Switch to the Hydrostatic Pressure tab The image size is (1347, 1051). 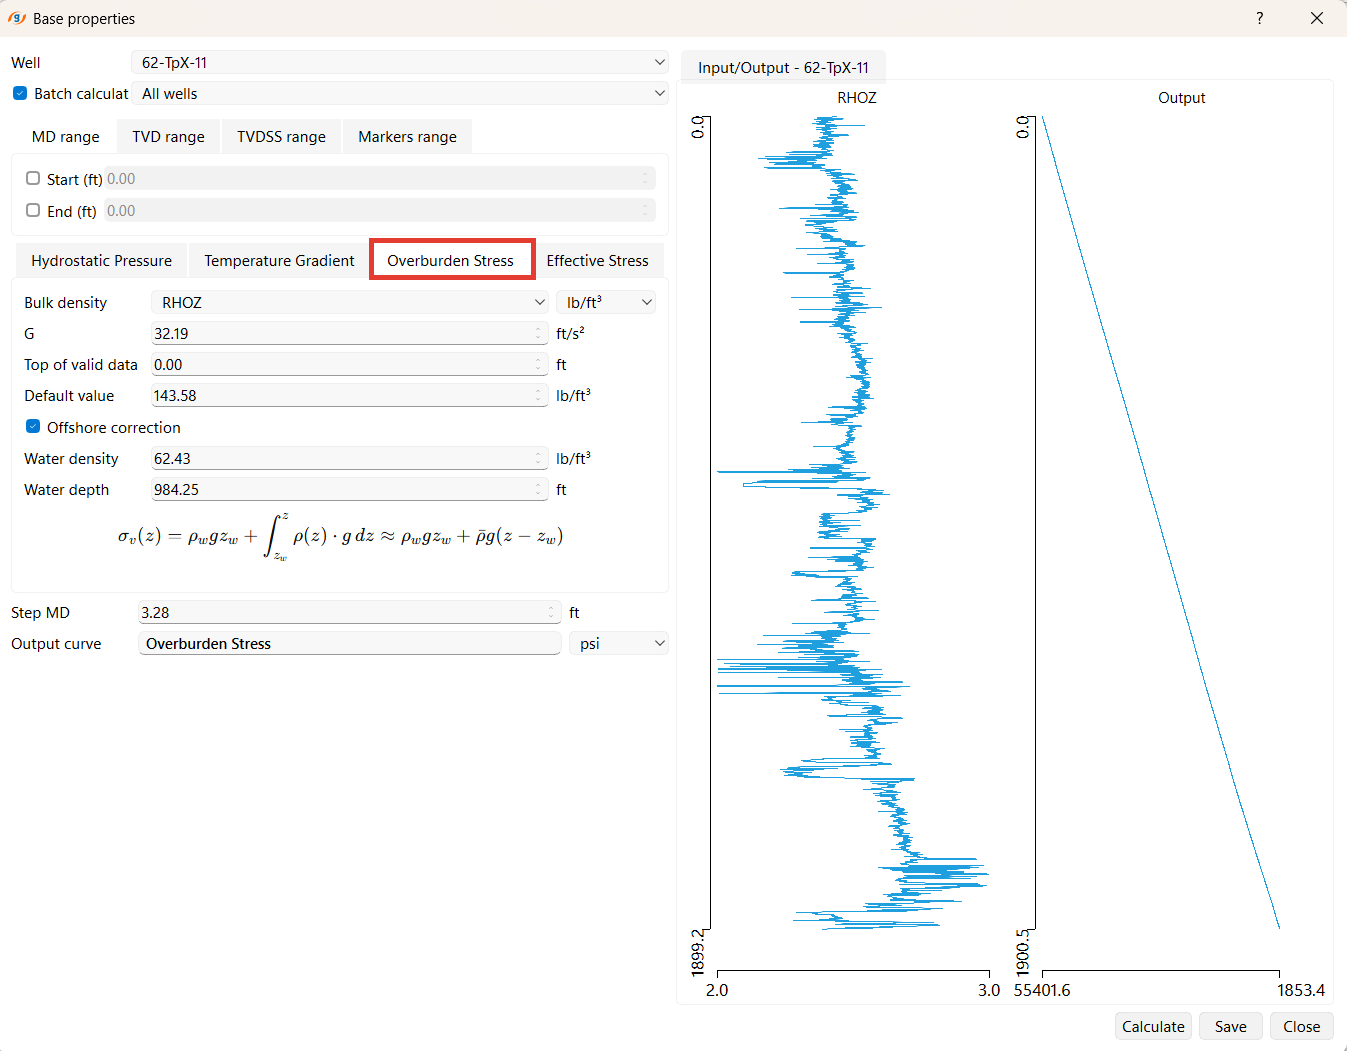pos(101,261)
